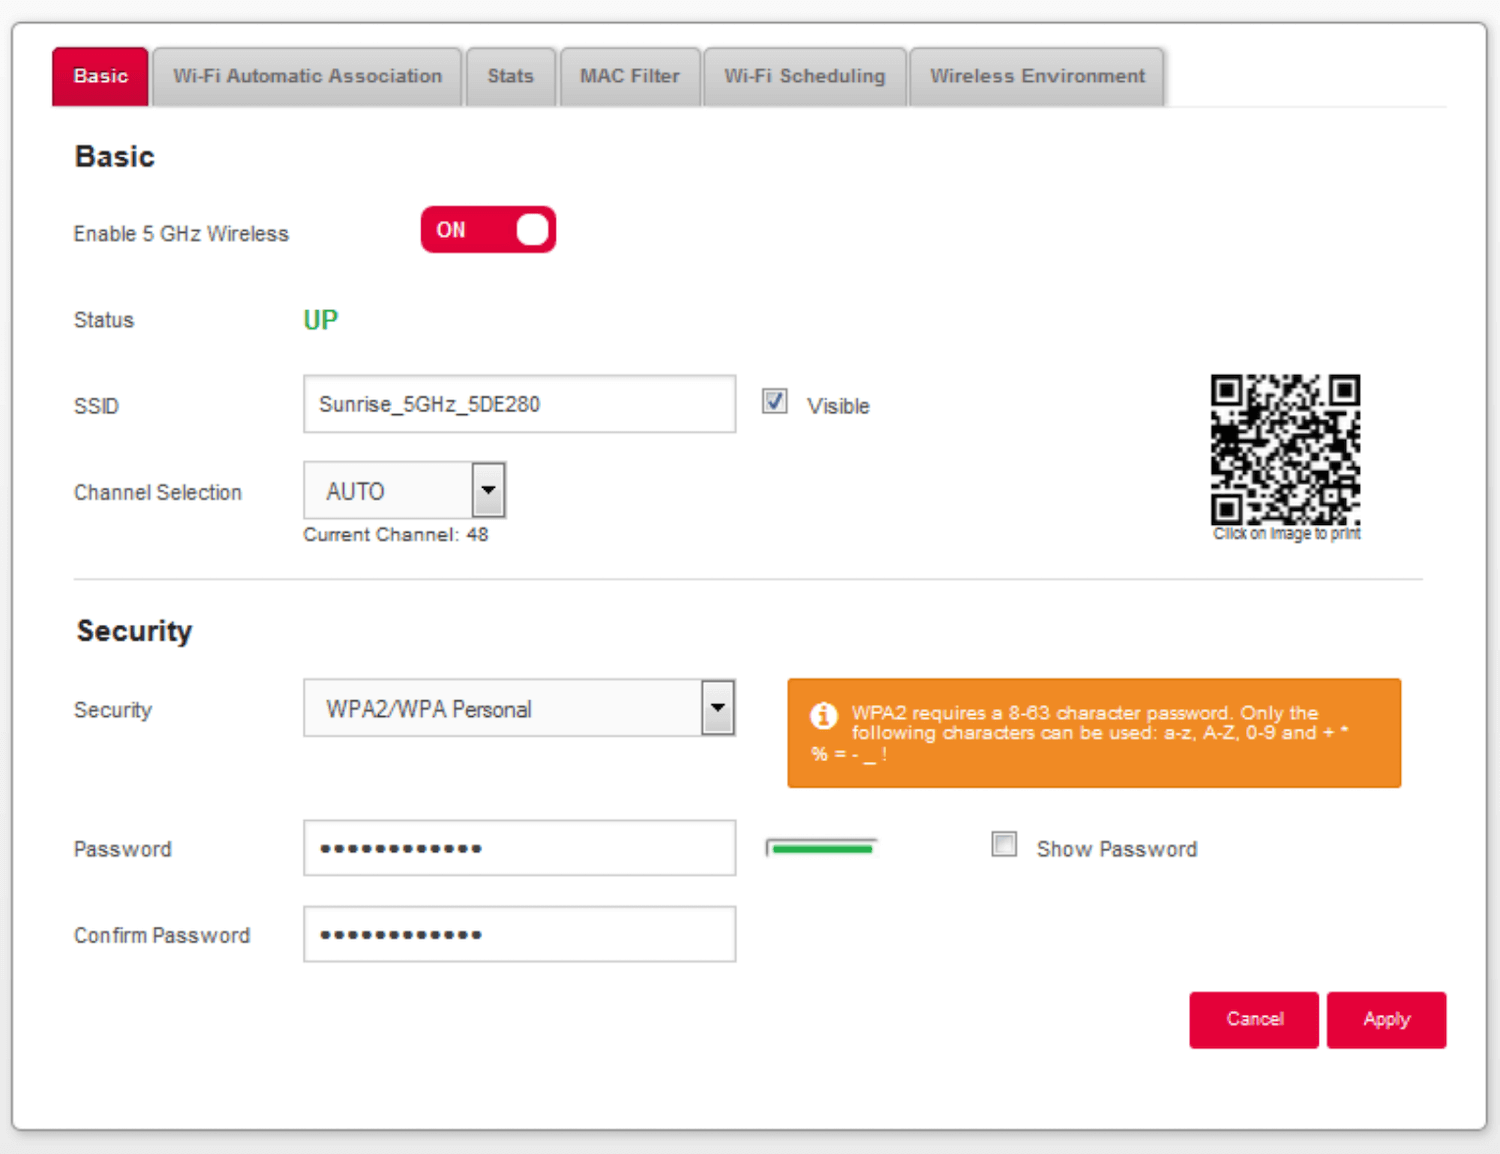Click the Cancel button
The height and width of the screenshot is (1154, 1500).
[x=1254, y=1019]
